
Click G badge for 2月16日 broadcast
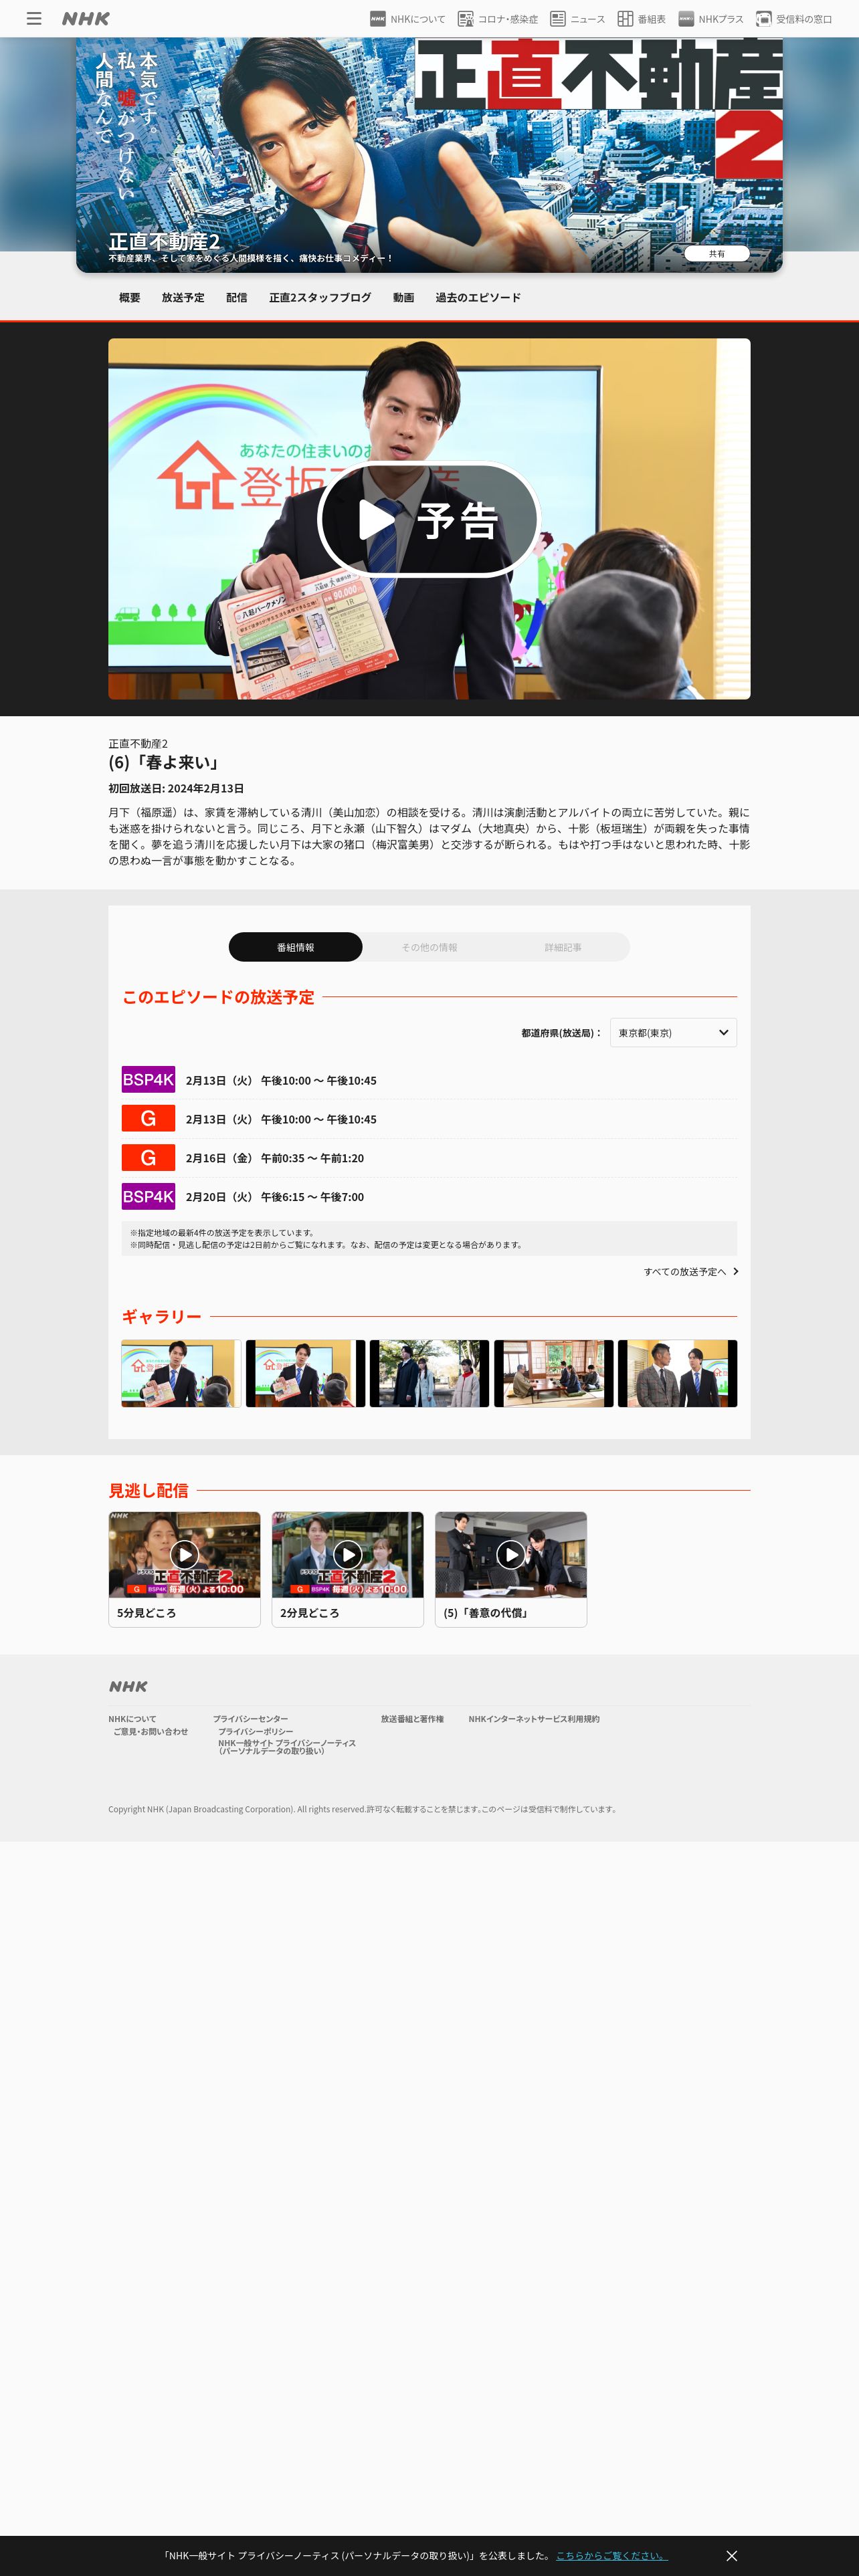[148, 1158]
